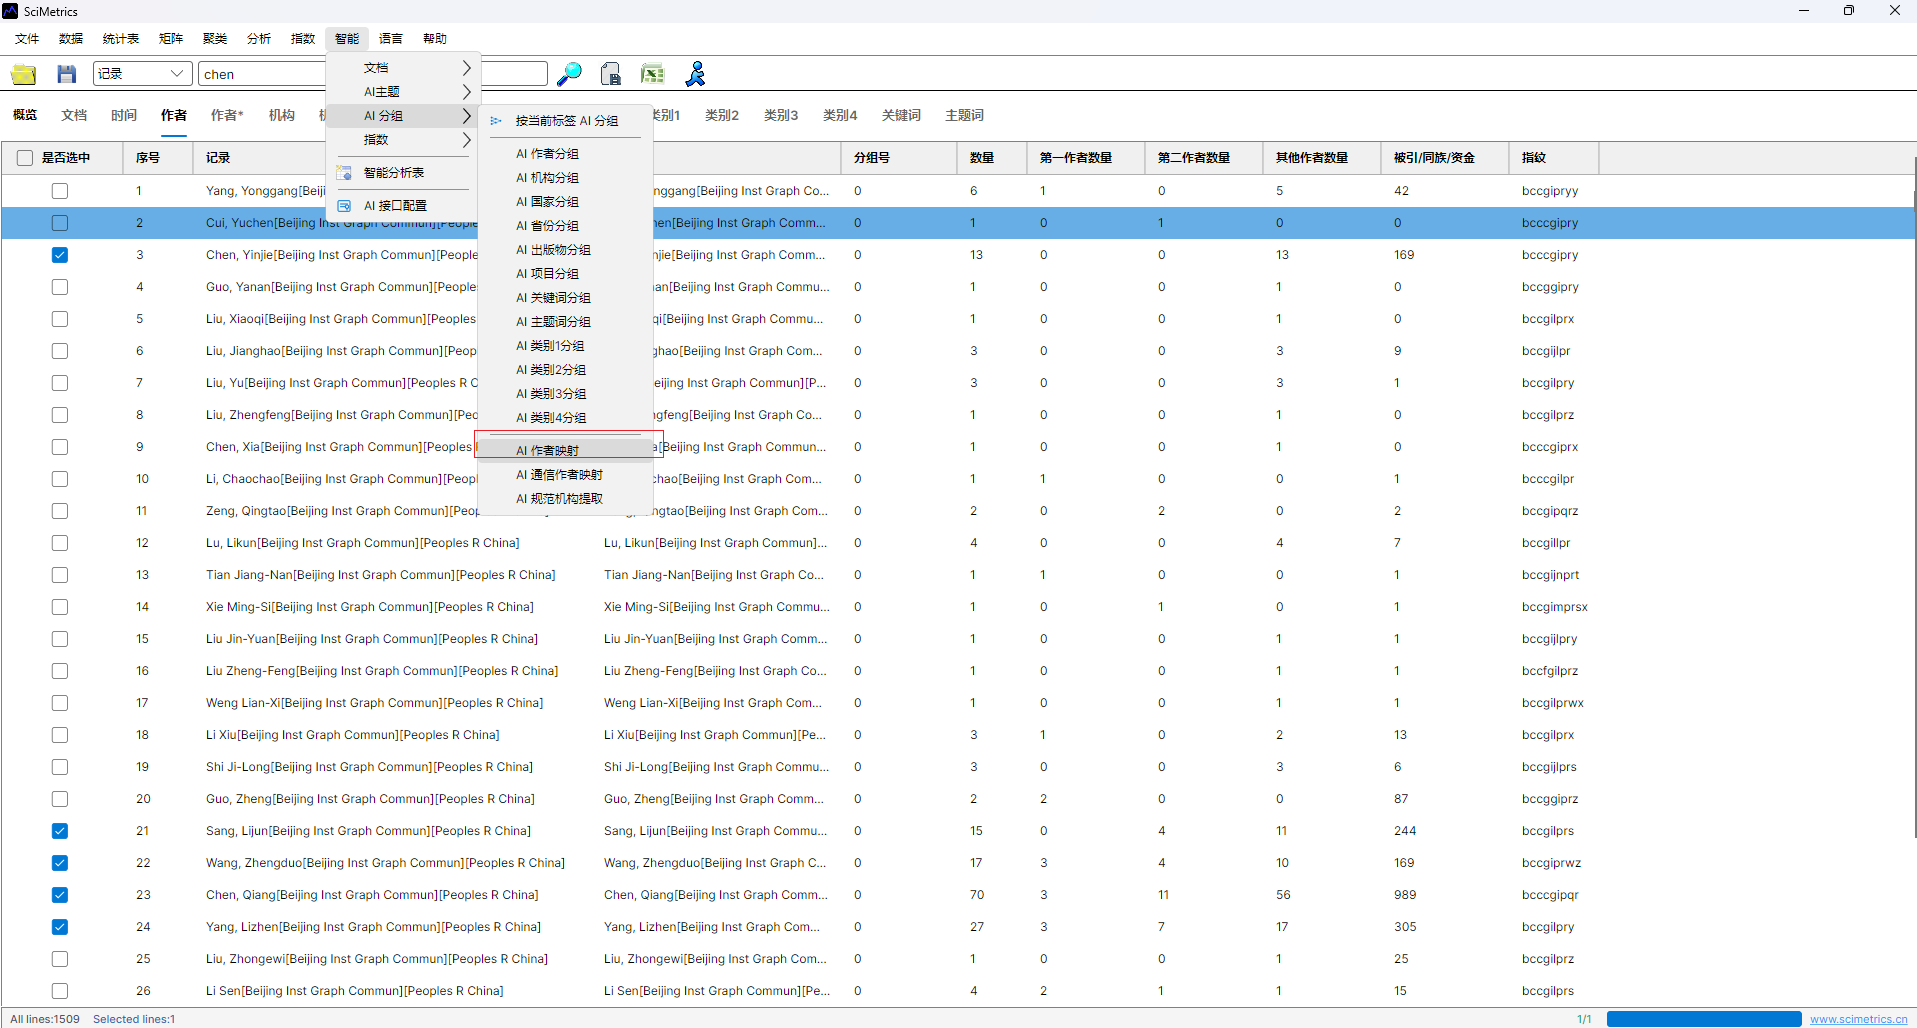The height and width of the screenshot is (1028, 1917).
Task: Select AI 关键词分组 menu item
Action: pyautogui.click(x=566, y=298)
